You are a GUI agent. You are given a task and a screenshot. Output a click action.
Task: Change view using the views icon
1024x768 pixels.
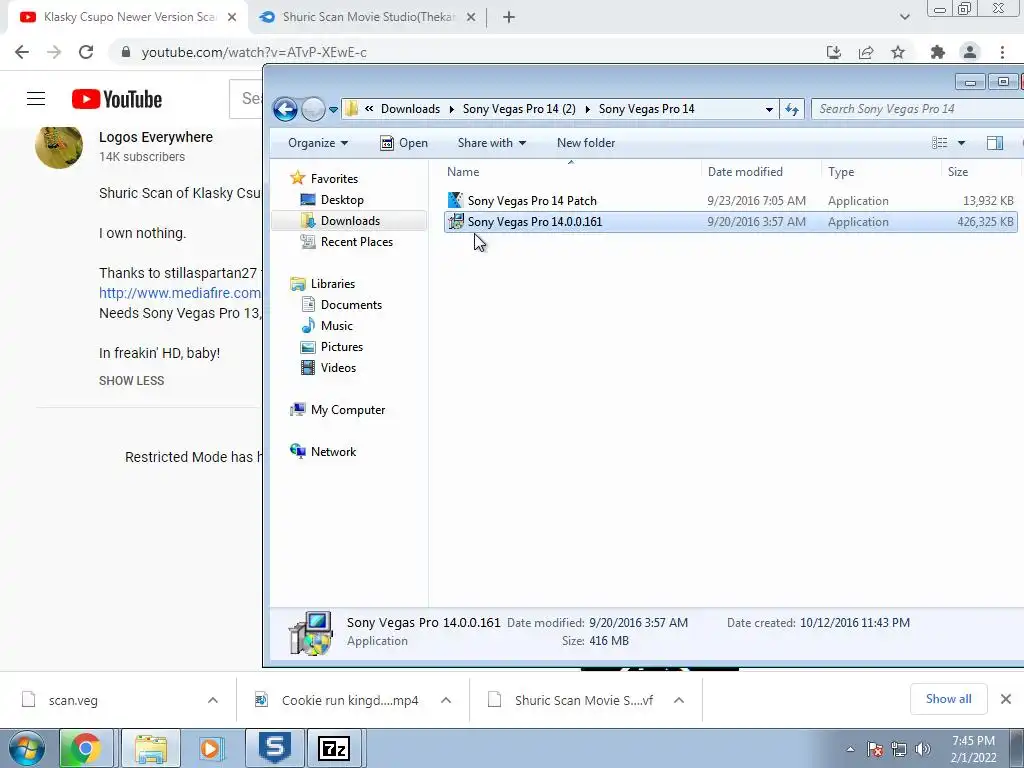(x=939, y=143)
